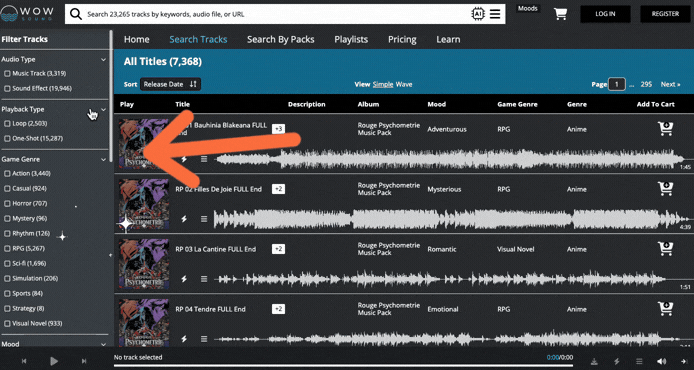Open the Learn menu item
Viewport: 694px width, 370px height.
click(x=448, y=39)
